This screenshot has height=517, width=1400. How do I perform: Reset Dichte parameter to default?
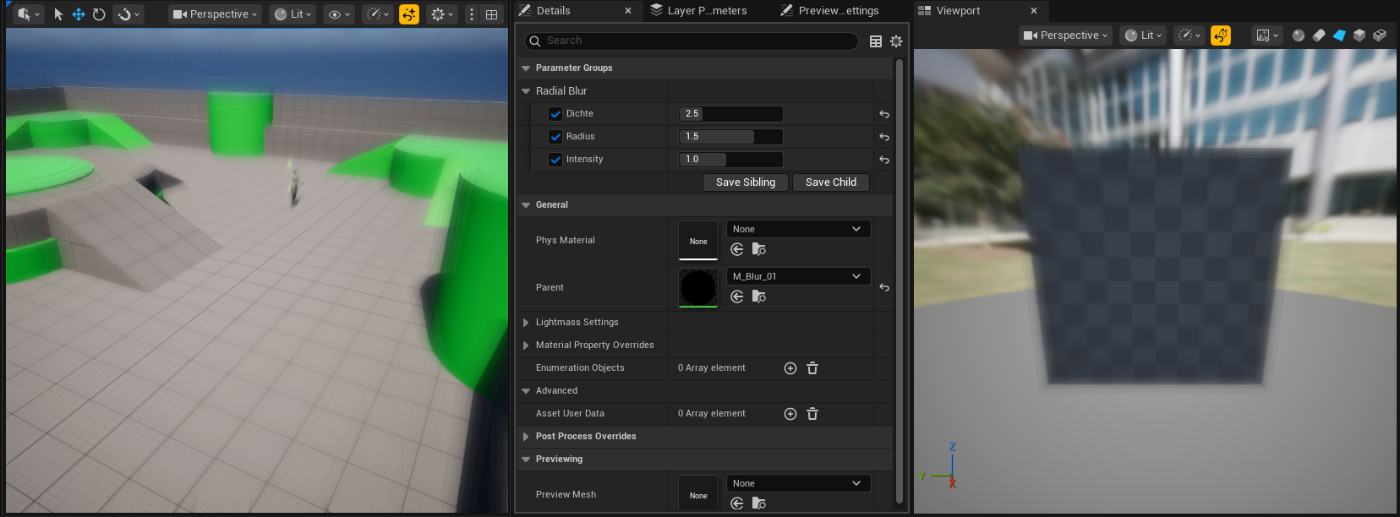pos(884,114)
